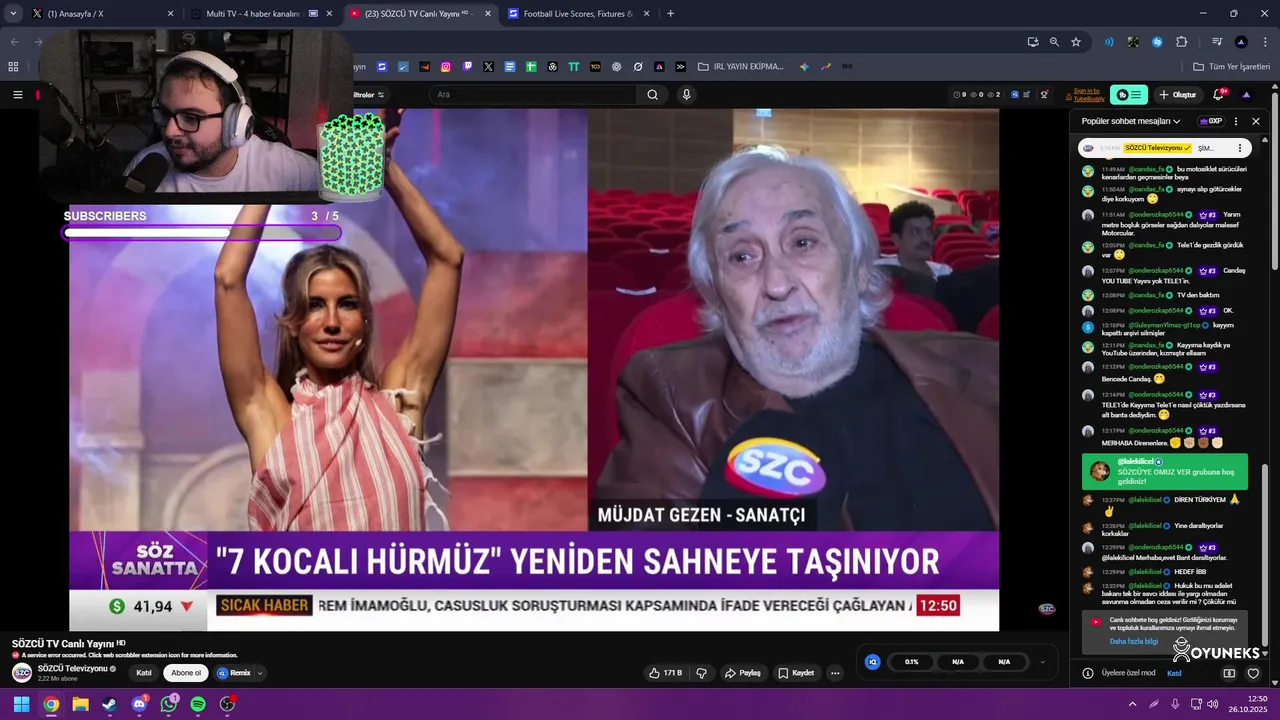Open Tüm Yer İşaretleri bookmarks folder

[1231, 67]
